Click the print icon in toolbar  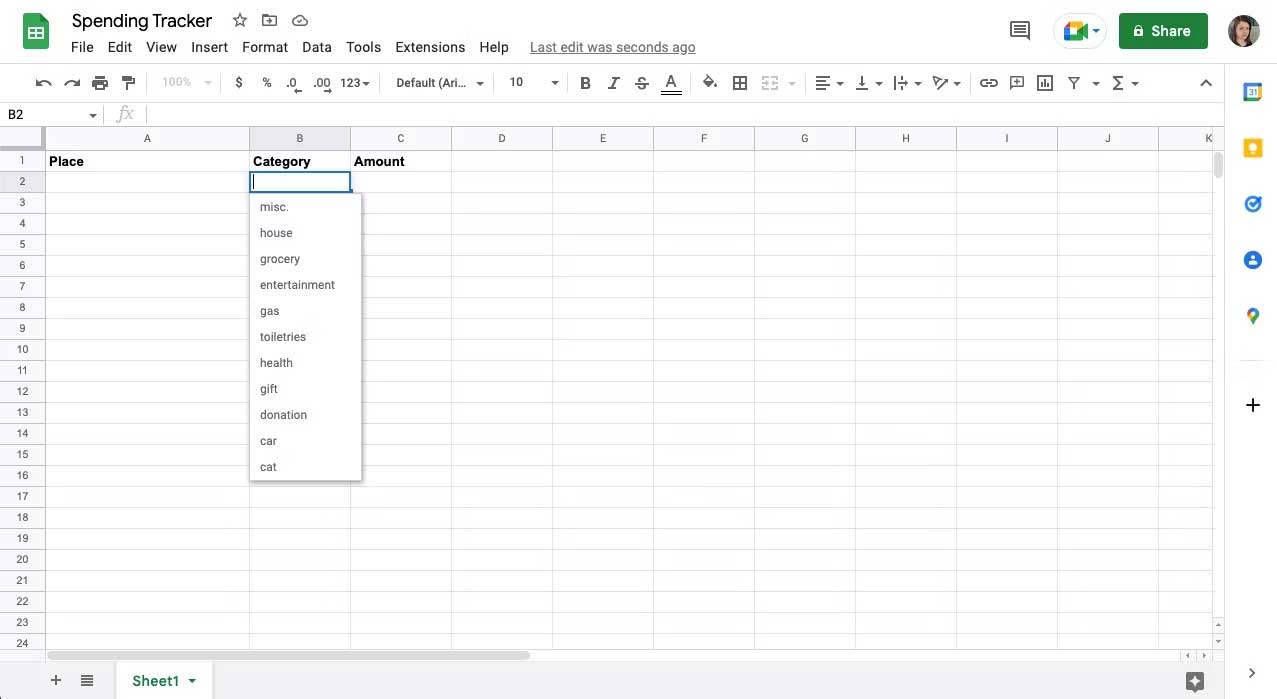100,83
